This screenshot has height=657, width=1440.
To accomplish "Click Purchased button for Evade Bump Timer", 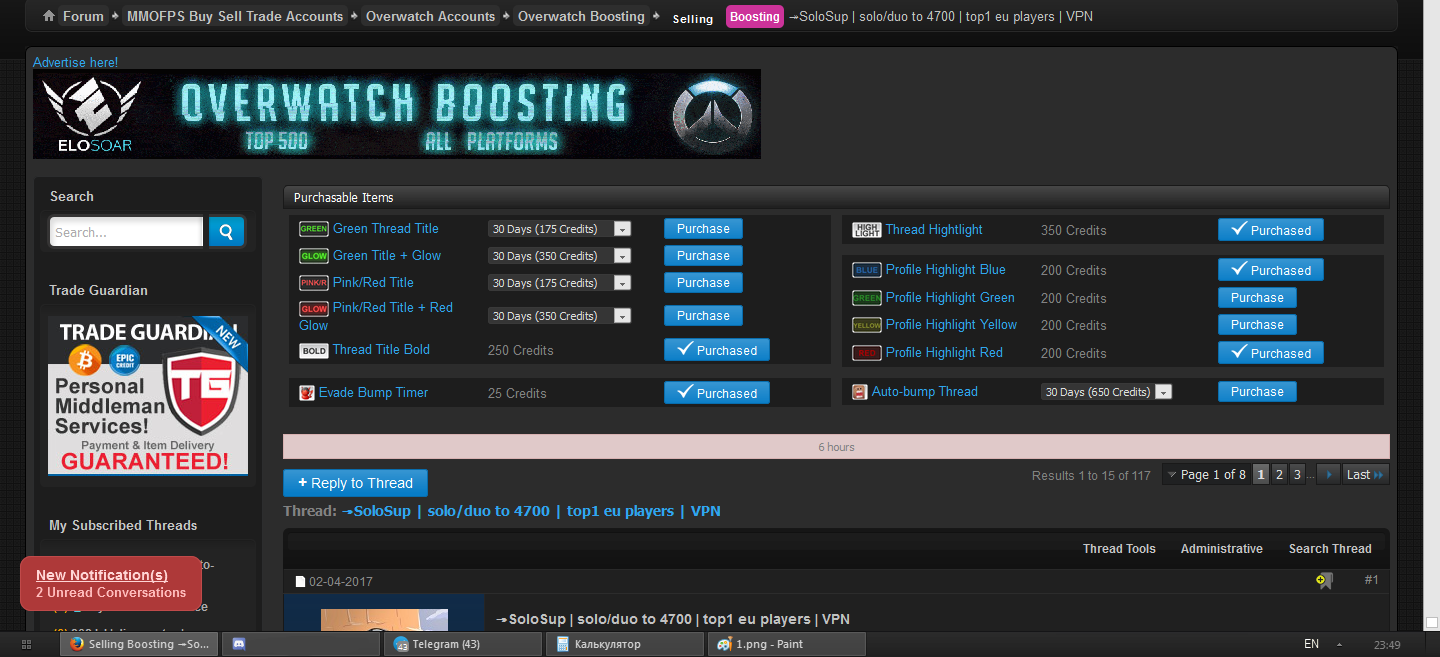I will coord(717,393).
